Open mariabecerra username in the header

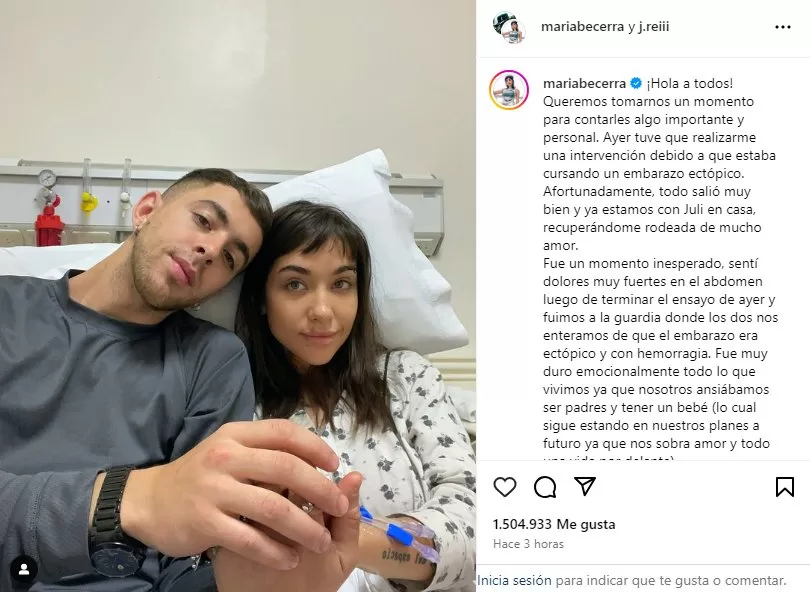click(582, 27)
